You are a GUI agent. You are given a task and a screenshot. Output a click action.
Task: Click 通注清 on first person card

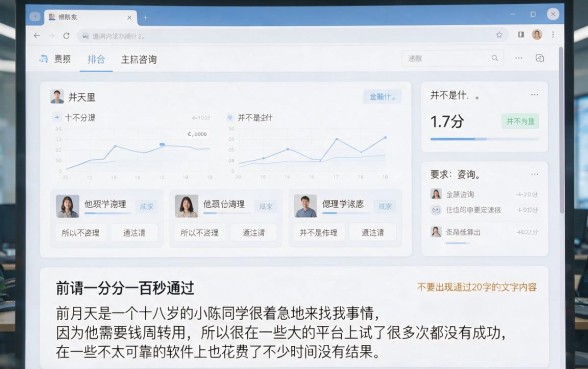tap(134, 232)
